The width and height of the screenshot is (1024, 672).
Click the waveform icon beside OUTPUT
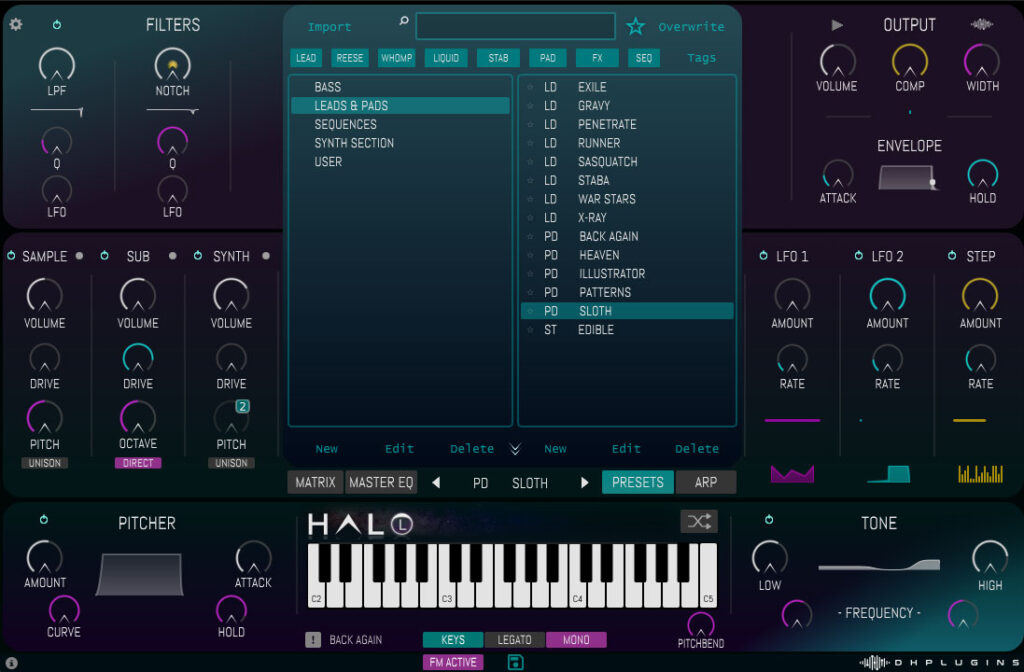click(x=982, y=25)
